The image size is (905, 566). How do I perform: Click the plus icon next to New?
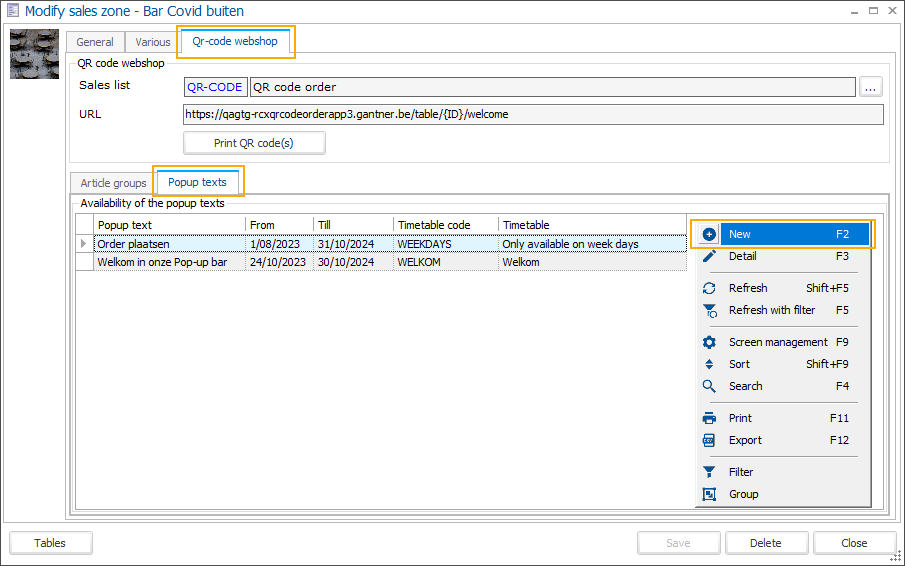(709, 234)
